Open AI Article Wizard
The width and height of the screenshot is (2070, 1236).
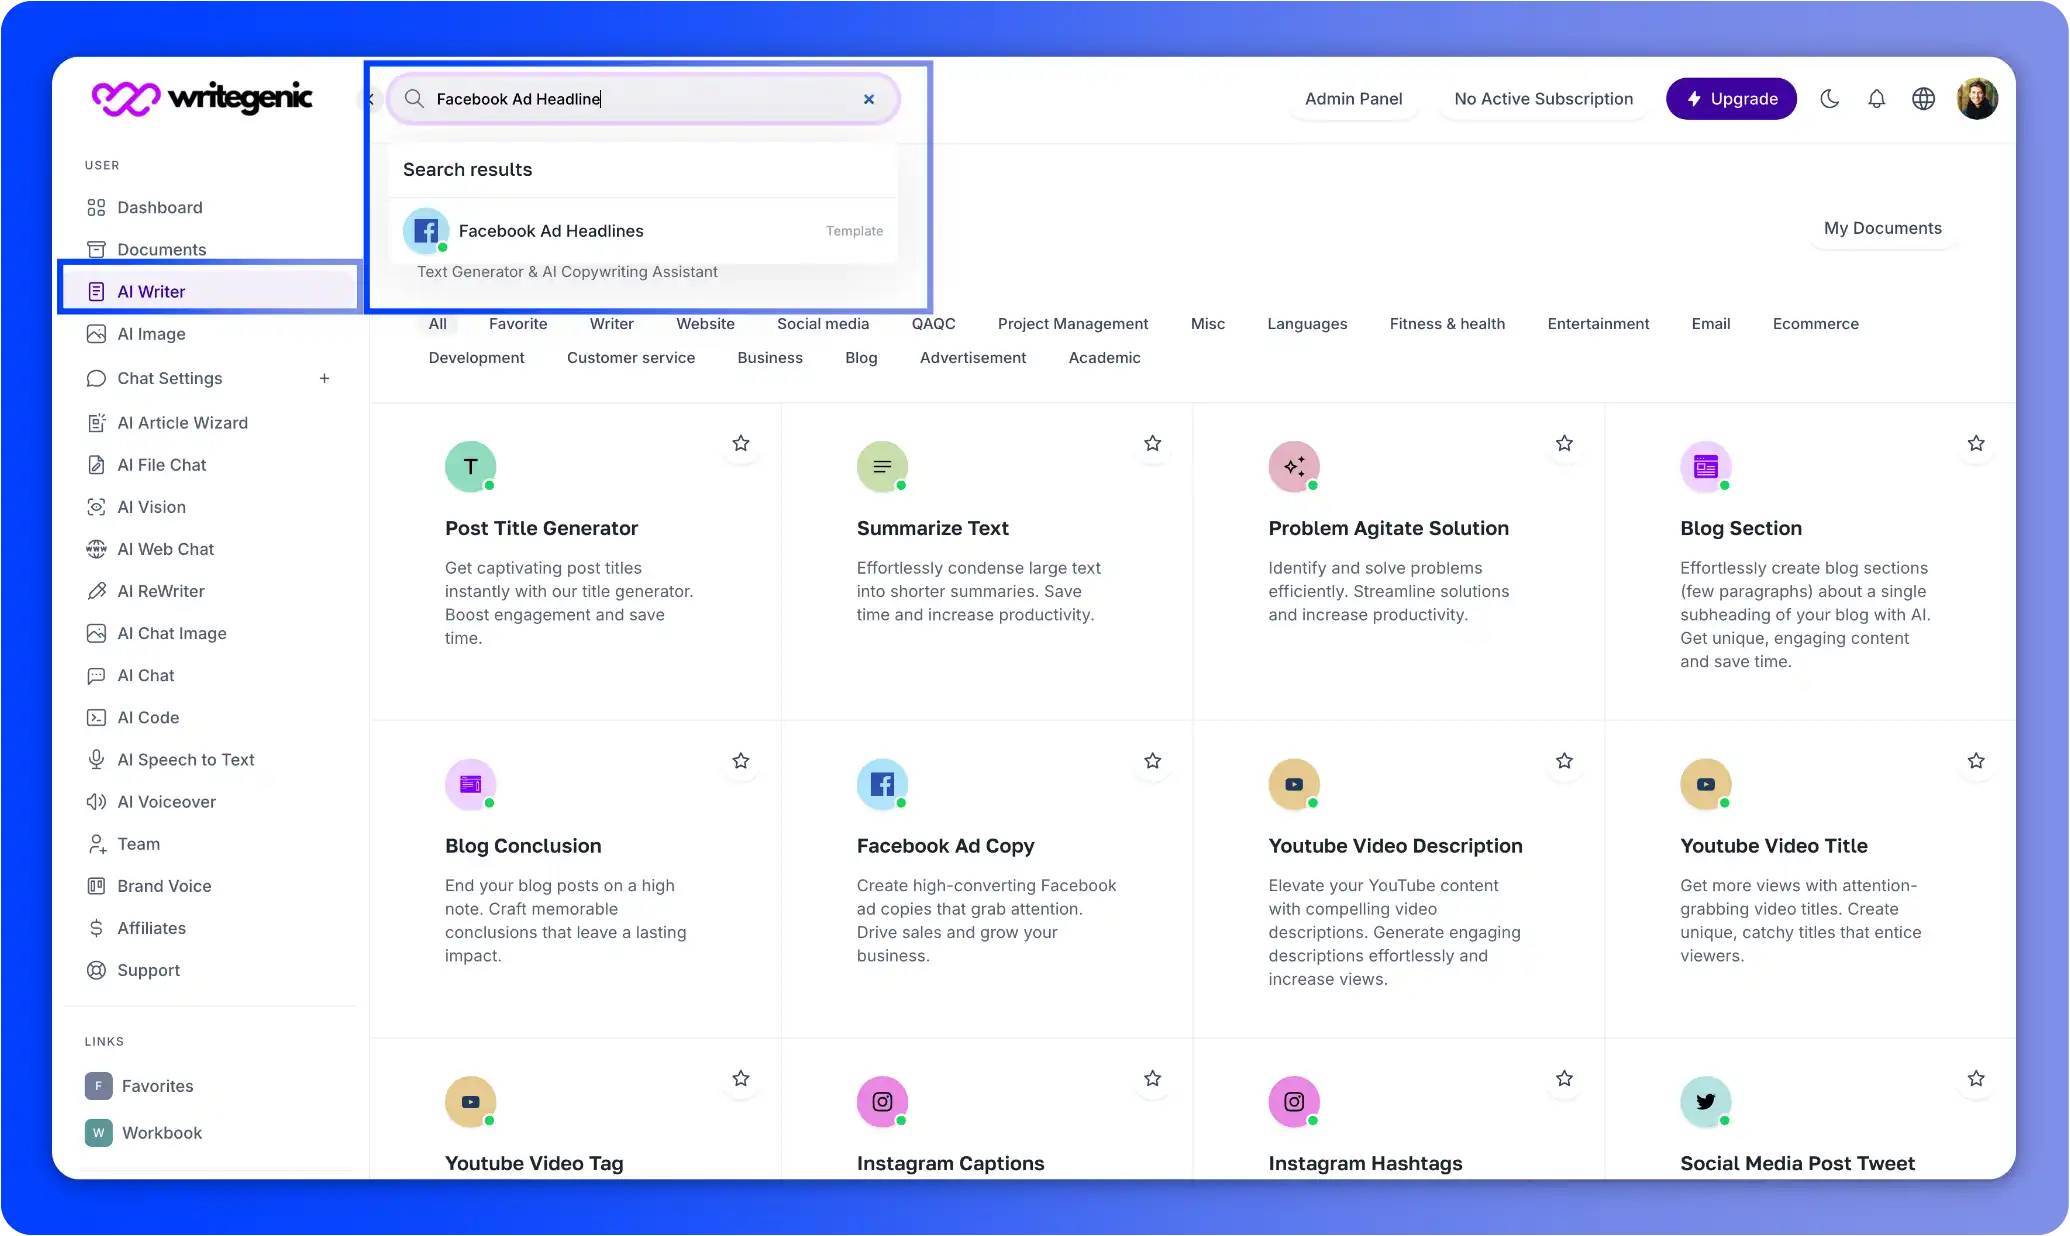(183, 423)
